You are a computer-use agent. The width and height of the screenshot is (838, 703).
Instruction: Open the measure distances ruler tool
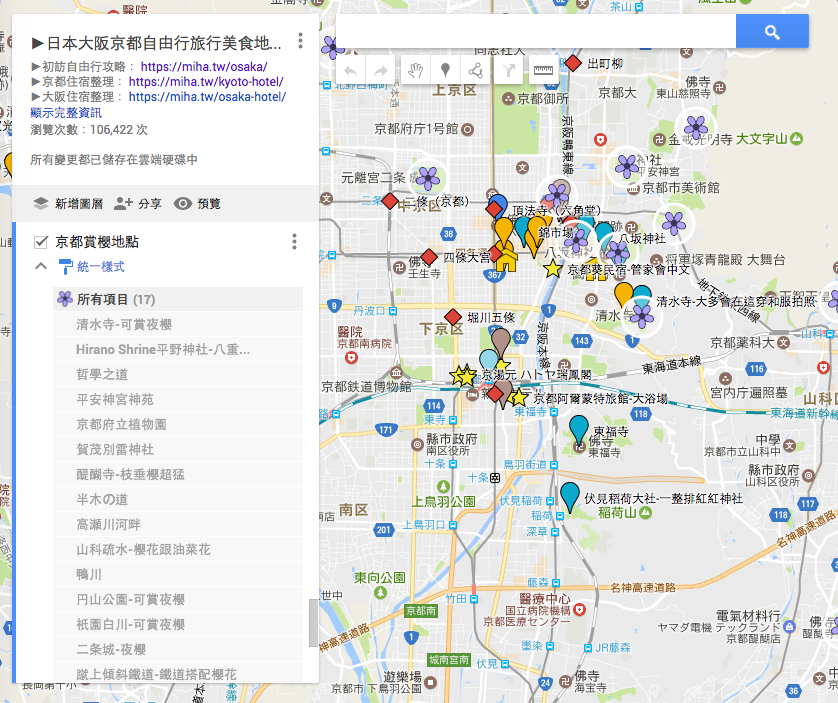pos(545,69)
